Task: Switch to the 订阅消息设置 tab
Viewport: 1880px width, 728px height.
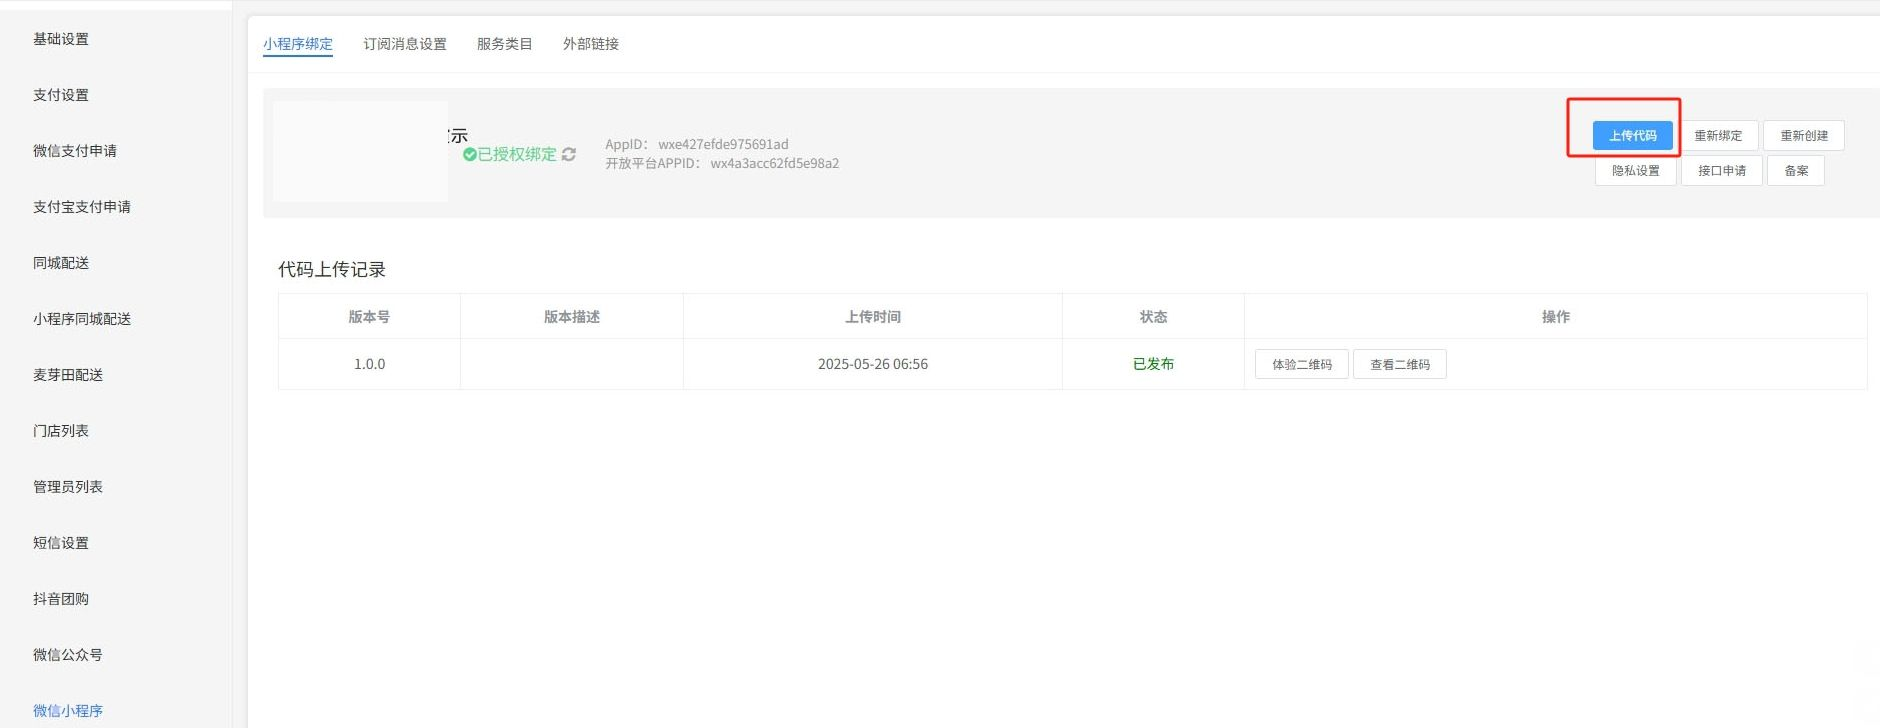Action: [404, 44]
